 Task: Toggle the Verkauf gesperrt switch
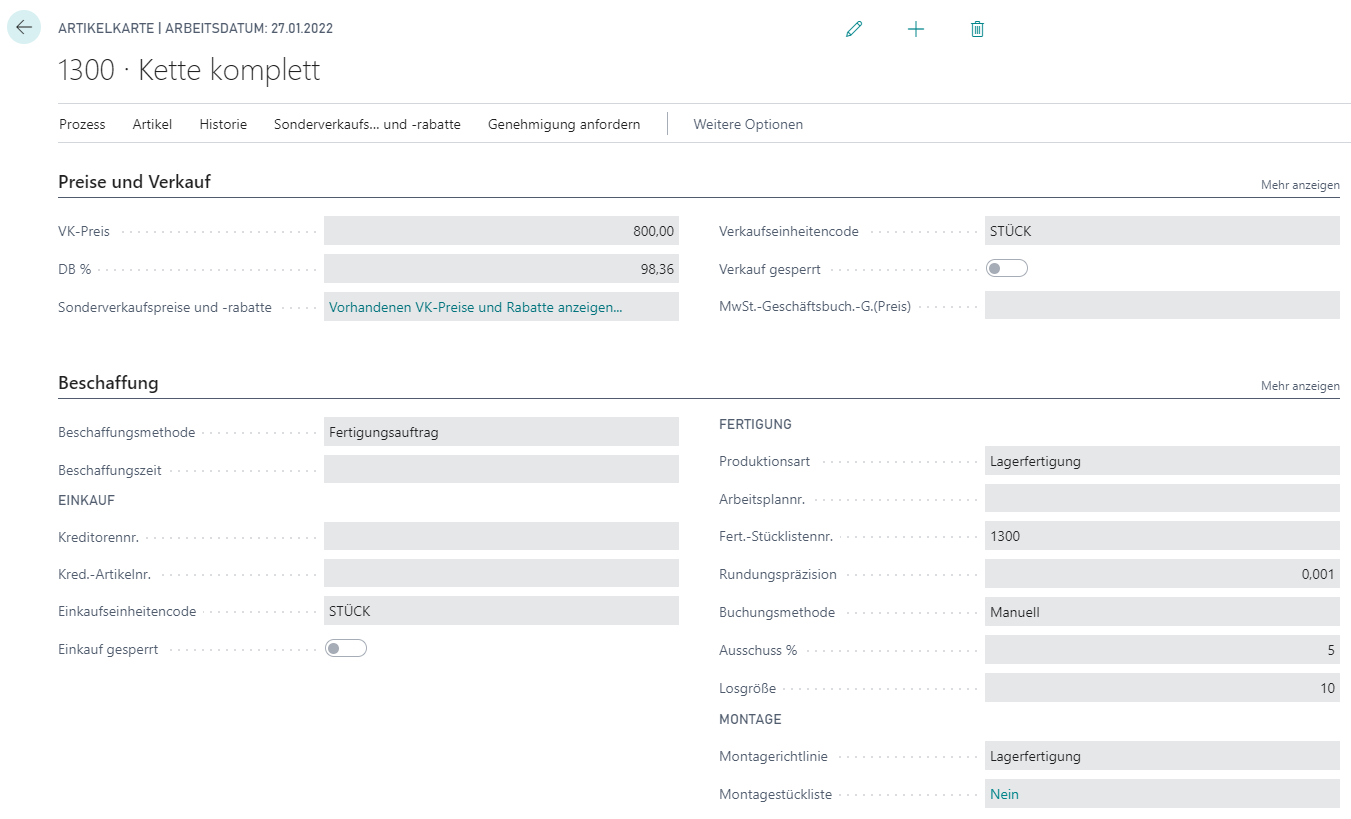coord(1007,269)
